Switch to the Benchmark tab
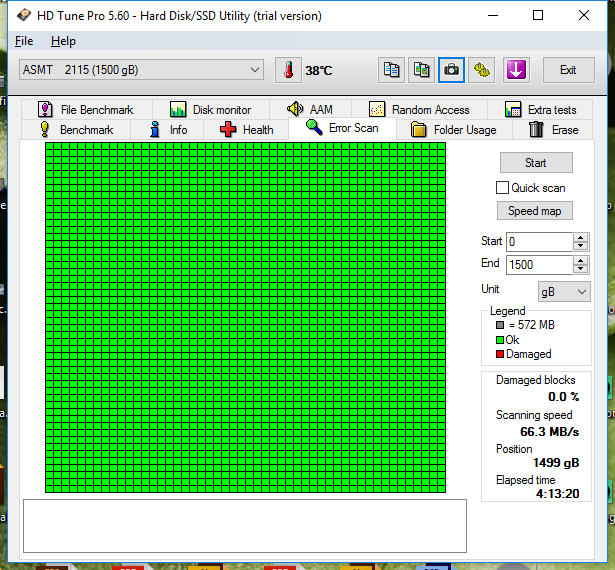This screenshot has height=570, width=615. (x=76, y=130)
